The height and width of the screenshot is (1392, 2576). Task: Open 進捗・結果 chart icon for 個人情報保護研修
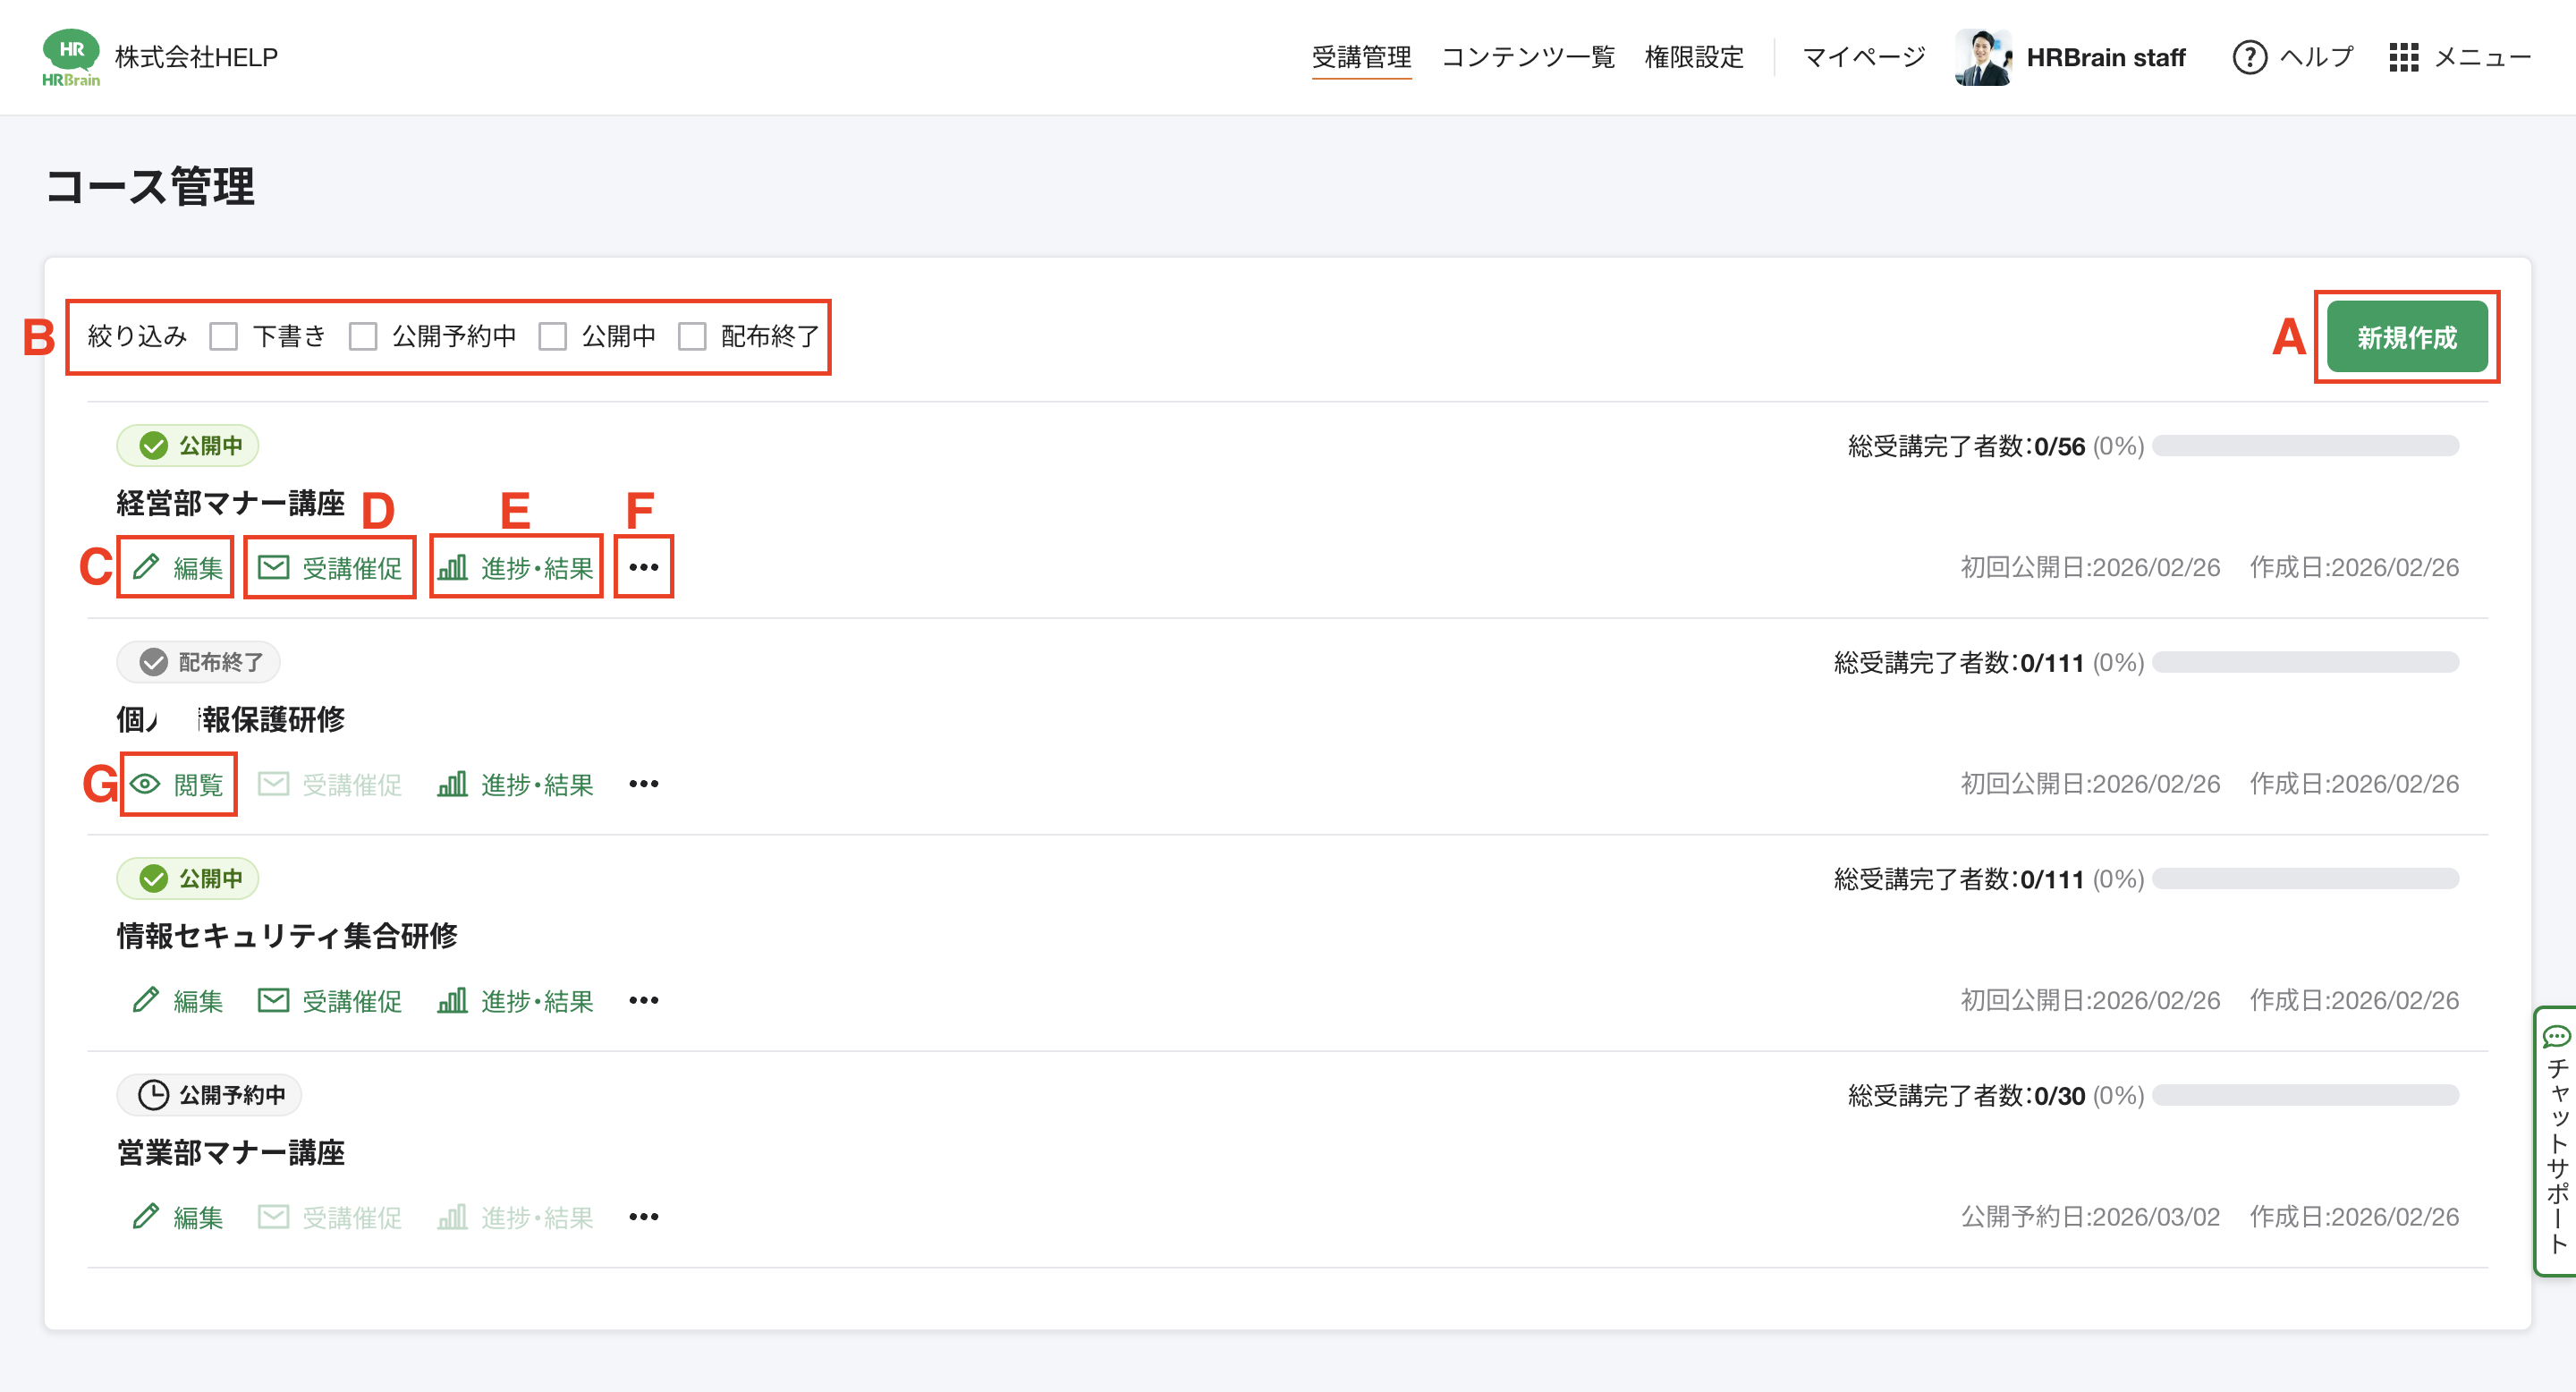[452, 784]
